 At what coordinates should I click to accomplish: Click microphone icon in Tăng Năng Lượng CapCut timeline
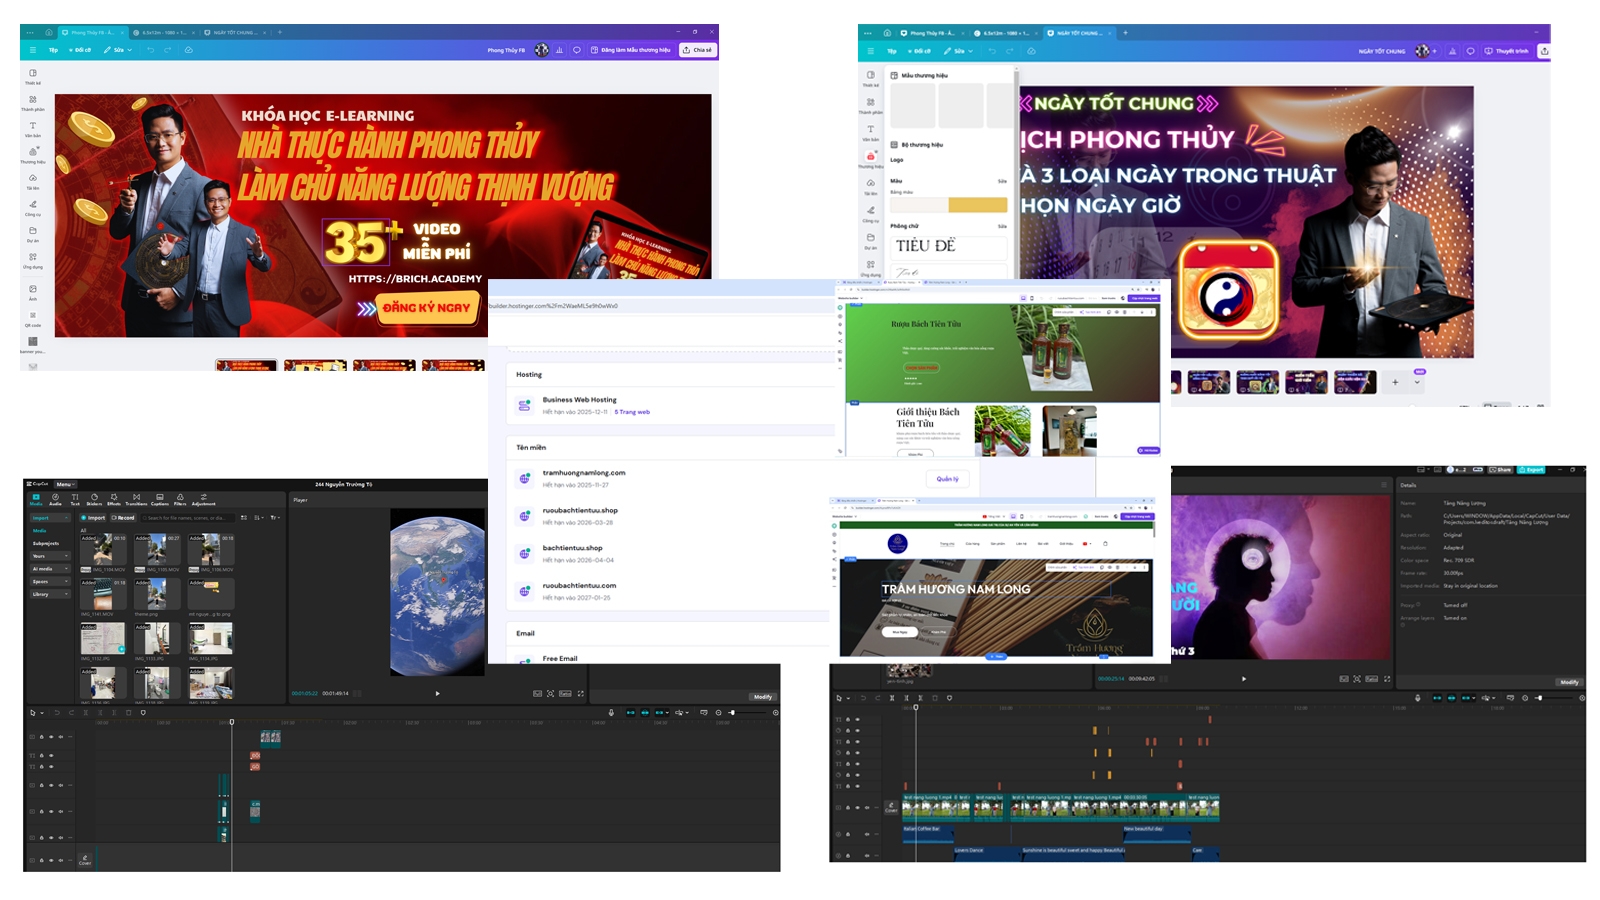1417,698
